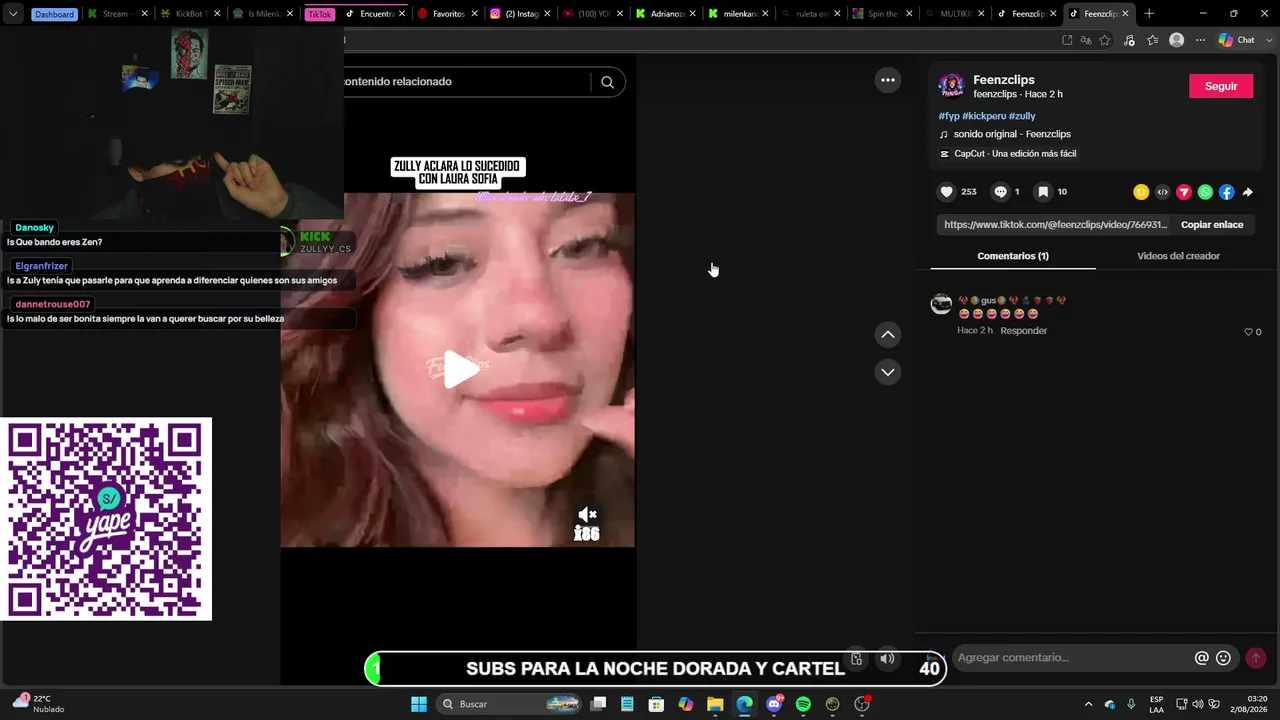Mention a user with the @ icon
The image size is (1280, 720).
point(1202,658)
